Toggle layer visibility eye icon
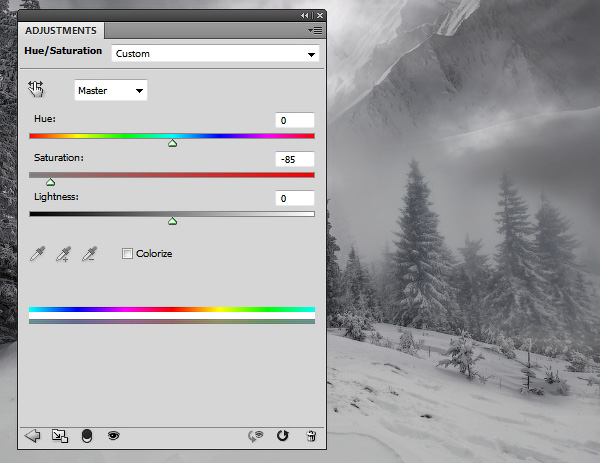The width and height of the screenshot is (600, 463). 114,435
